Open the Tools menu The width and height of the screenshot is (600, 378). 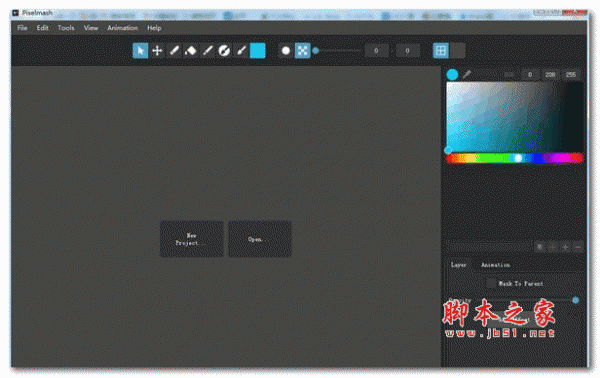click(x=66, y=28)
